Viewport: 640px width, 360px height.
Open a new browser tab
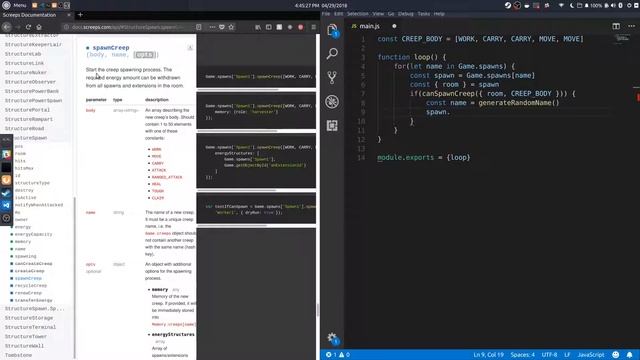80,15
